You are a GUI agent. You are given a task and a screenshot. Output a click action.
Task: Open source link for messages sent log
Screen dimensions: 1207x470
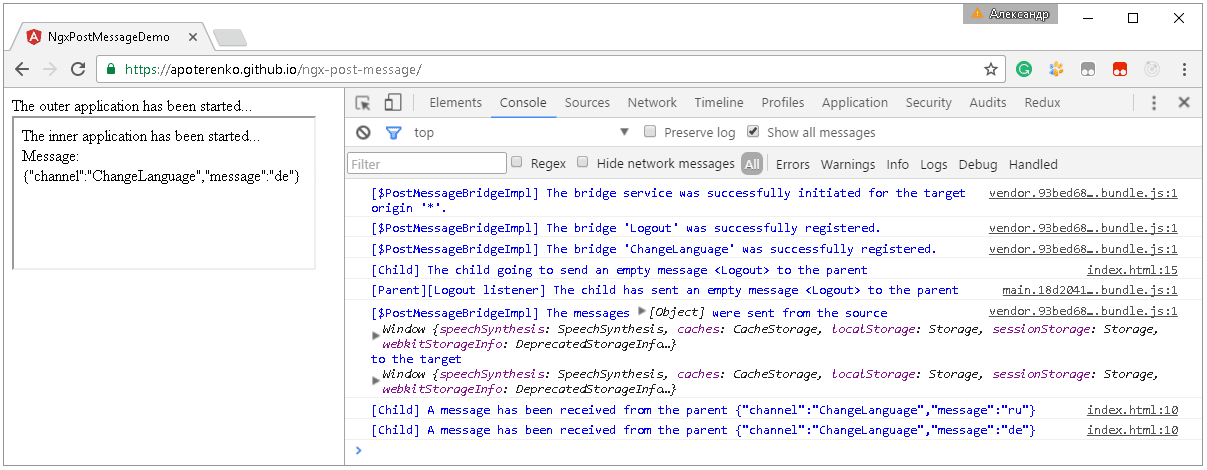tap(1083, 312)
